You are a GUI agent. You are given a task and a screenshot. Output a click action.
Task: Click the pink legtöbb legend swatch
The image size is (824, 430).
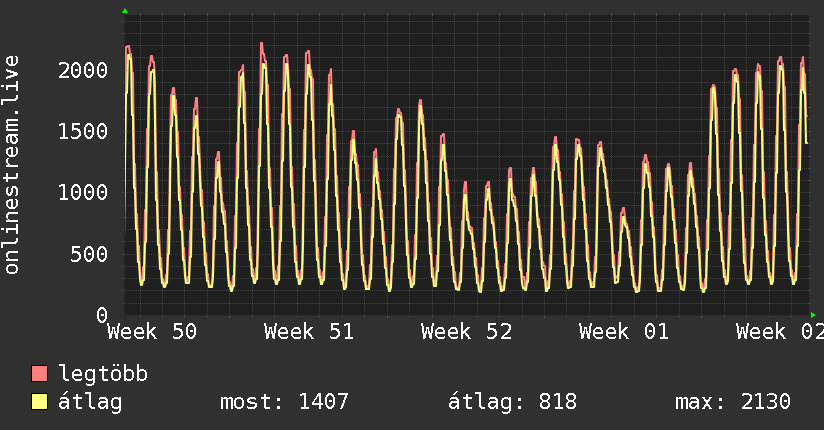[x=39, y=373]
